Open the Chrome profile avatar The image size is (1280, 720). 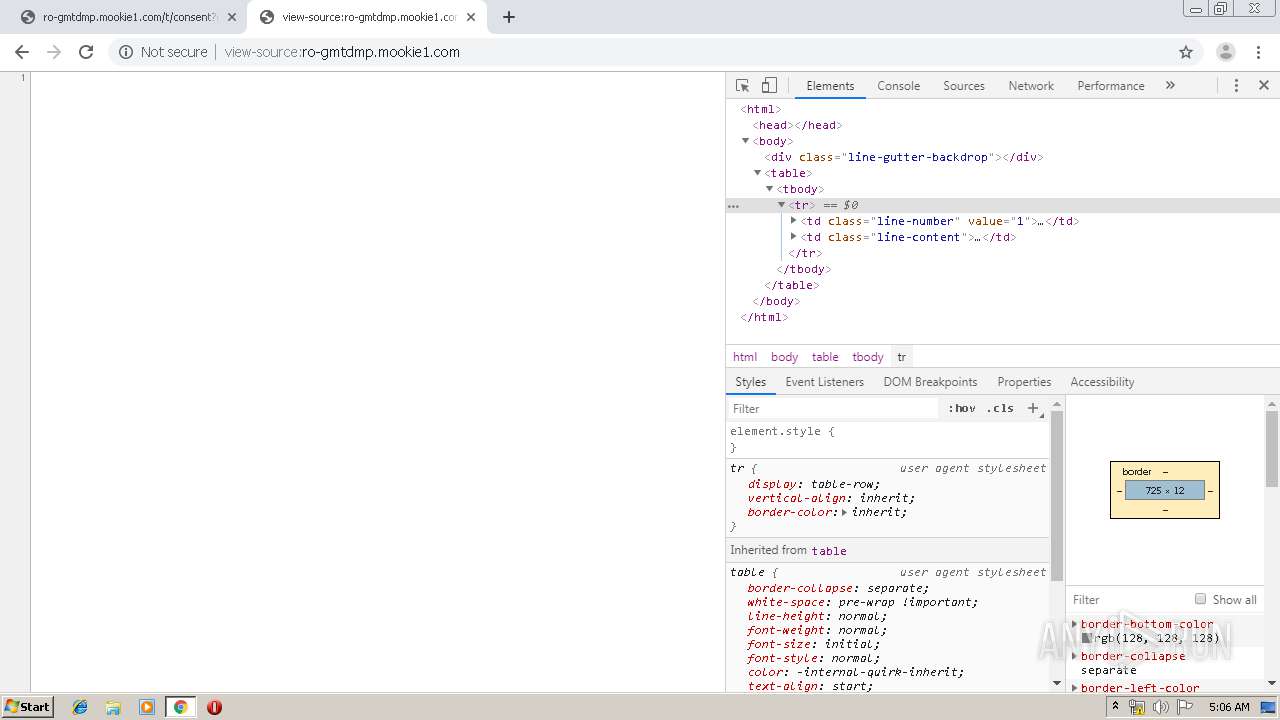[x=1225, y=52]
